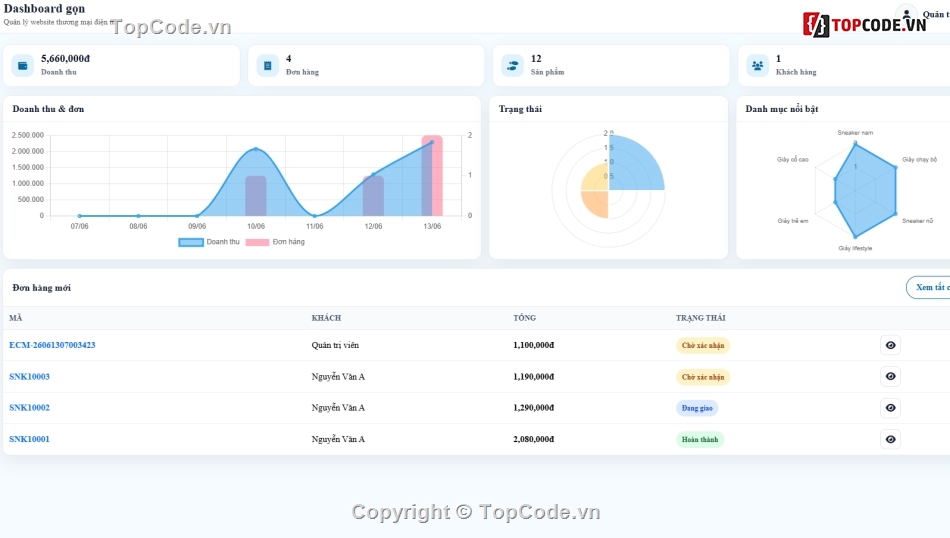Click the wallet icon beside Doanh thu
The width and height of the screenshot is (950, 538).
[x=22, y=65]
